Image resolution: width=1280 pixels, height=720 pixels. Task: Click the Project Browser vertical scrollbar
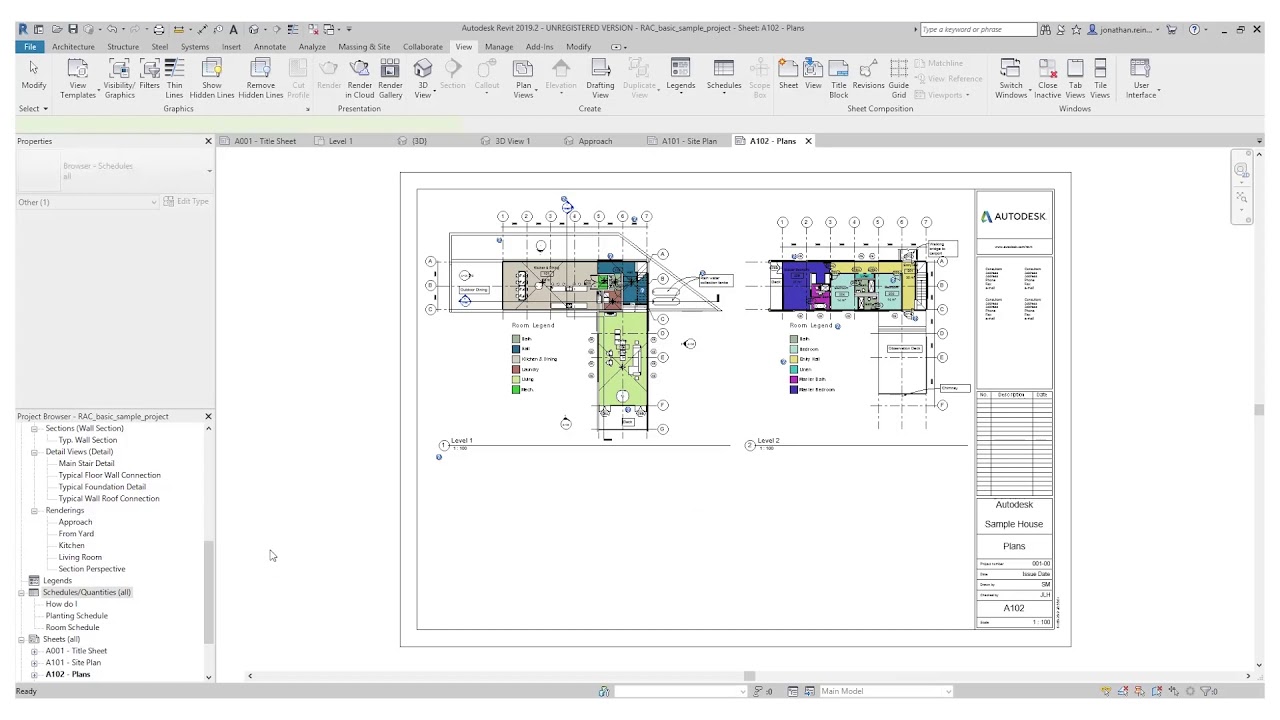click(x=208, y=592)
